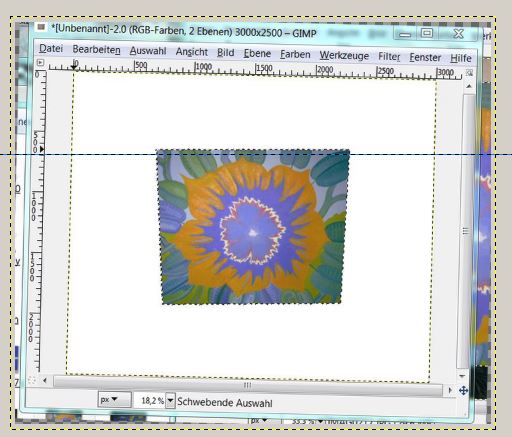Open the Hilfe menu

[461, 58]
